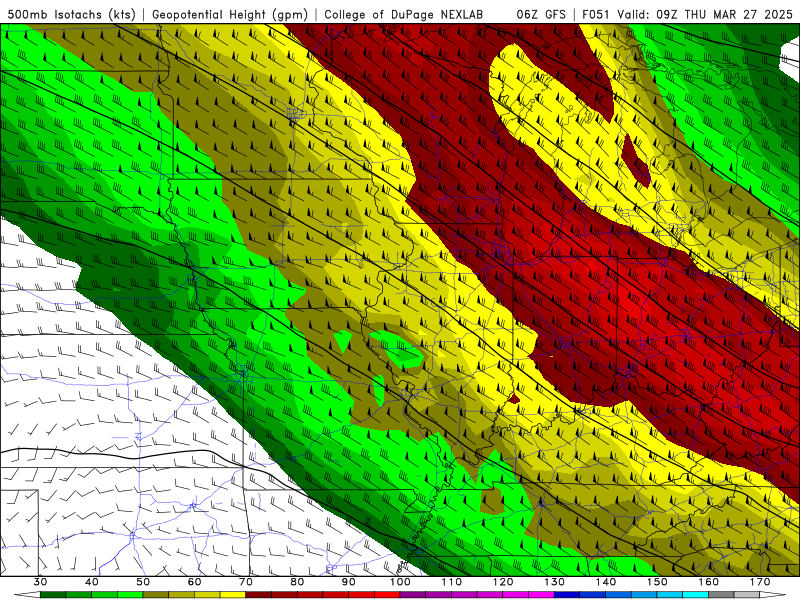Select the bright yellow legend swatch below 70

point(233,595)
